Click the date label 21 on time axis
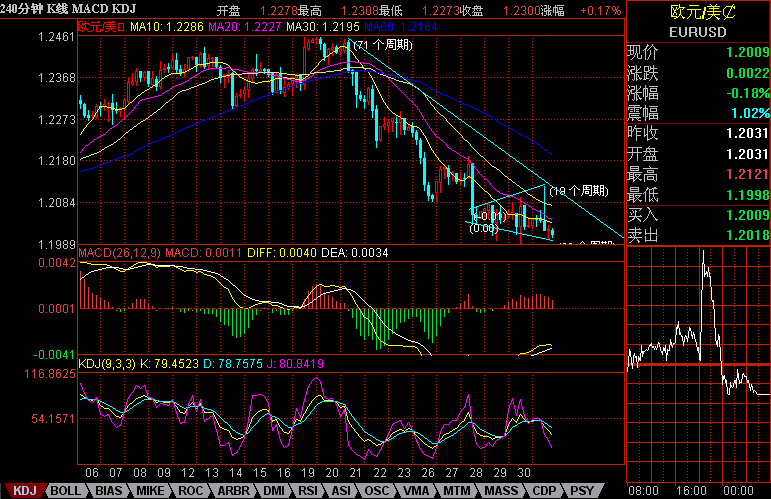The width and height of the screenshot is (771, 499). click(x=356, y=473)
